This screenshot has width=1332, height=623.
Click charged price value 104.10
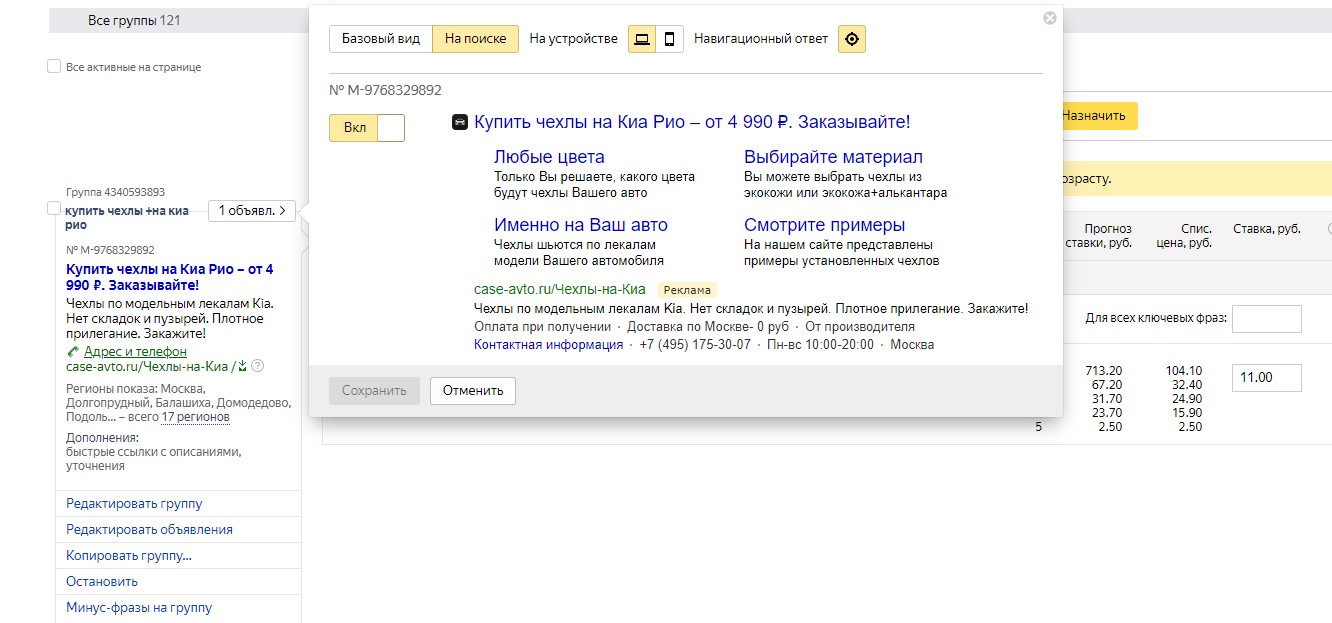1183,371
